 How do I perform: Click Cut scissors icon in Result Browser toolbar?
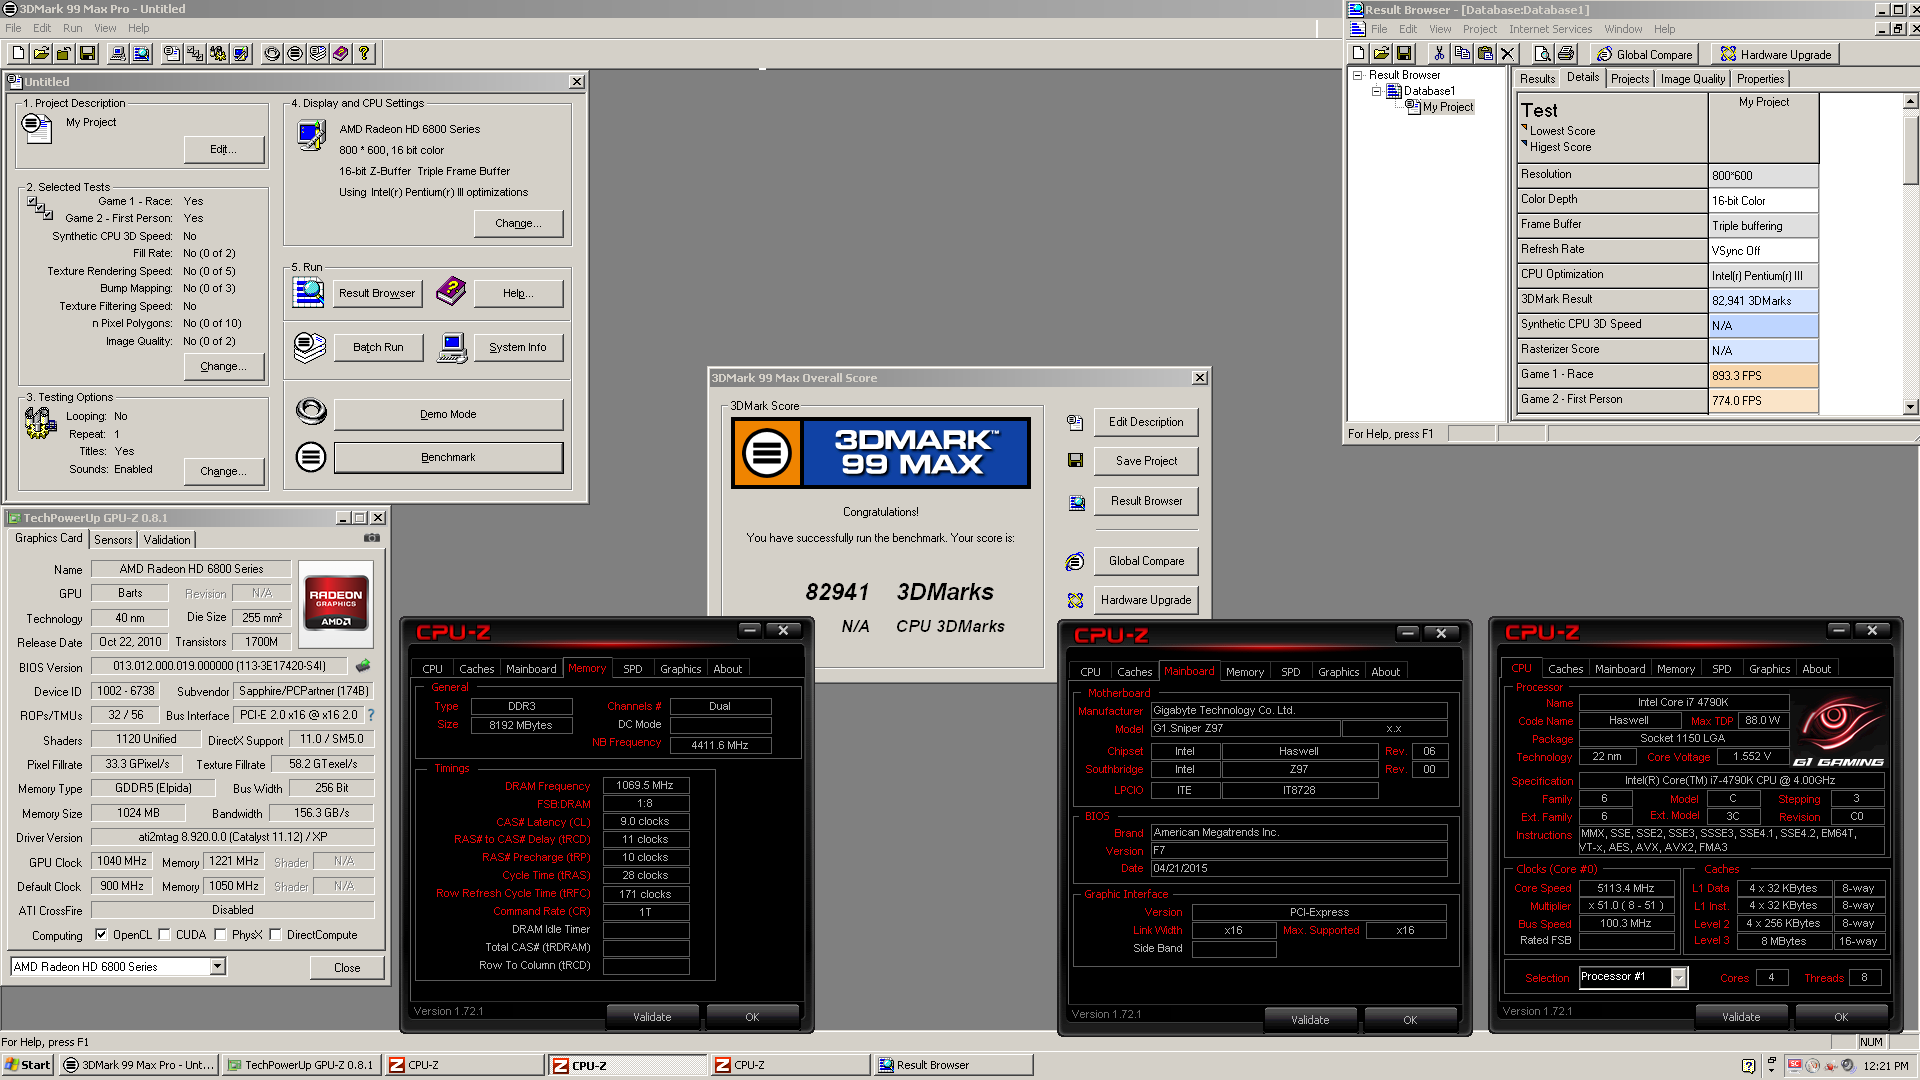coord(1439,54)
